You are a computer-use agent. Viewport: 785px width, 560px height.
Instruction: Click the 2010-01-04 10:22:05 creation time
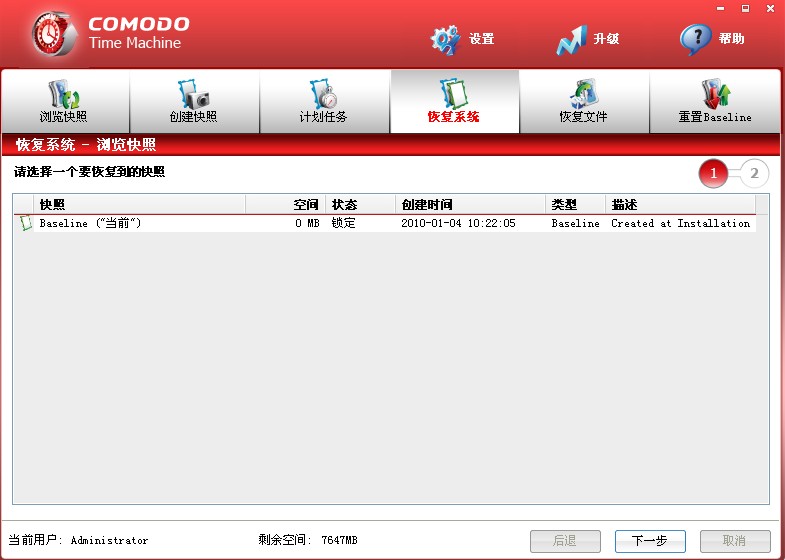(458, 223)
